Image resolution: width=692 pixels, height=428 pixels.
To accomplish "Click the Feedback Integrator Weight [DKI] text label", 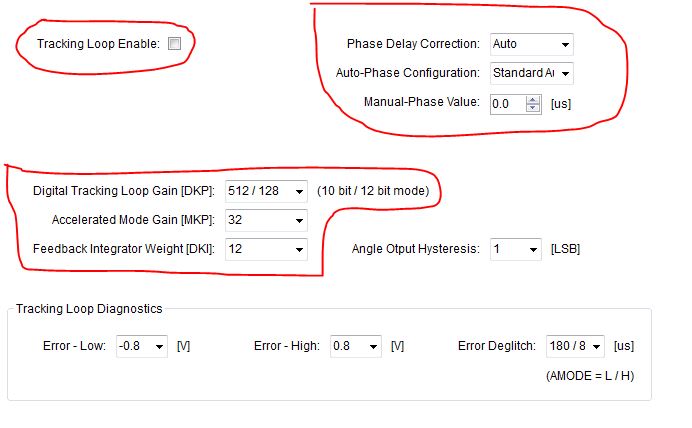I will coord(124,249).
